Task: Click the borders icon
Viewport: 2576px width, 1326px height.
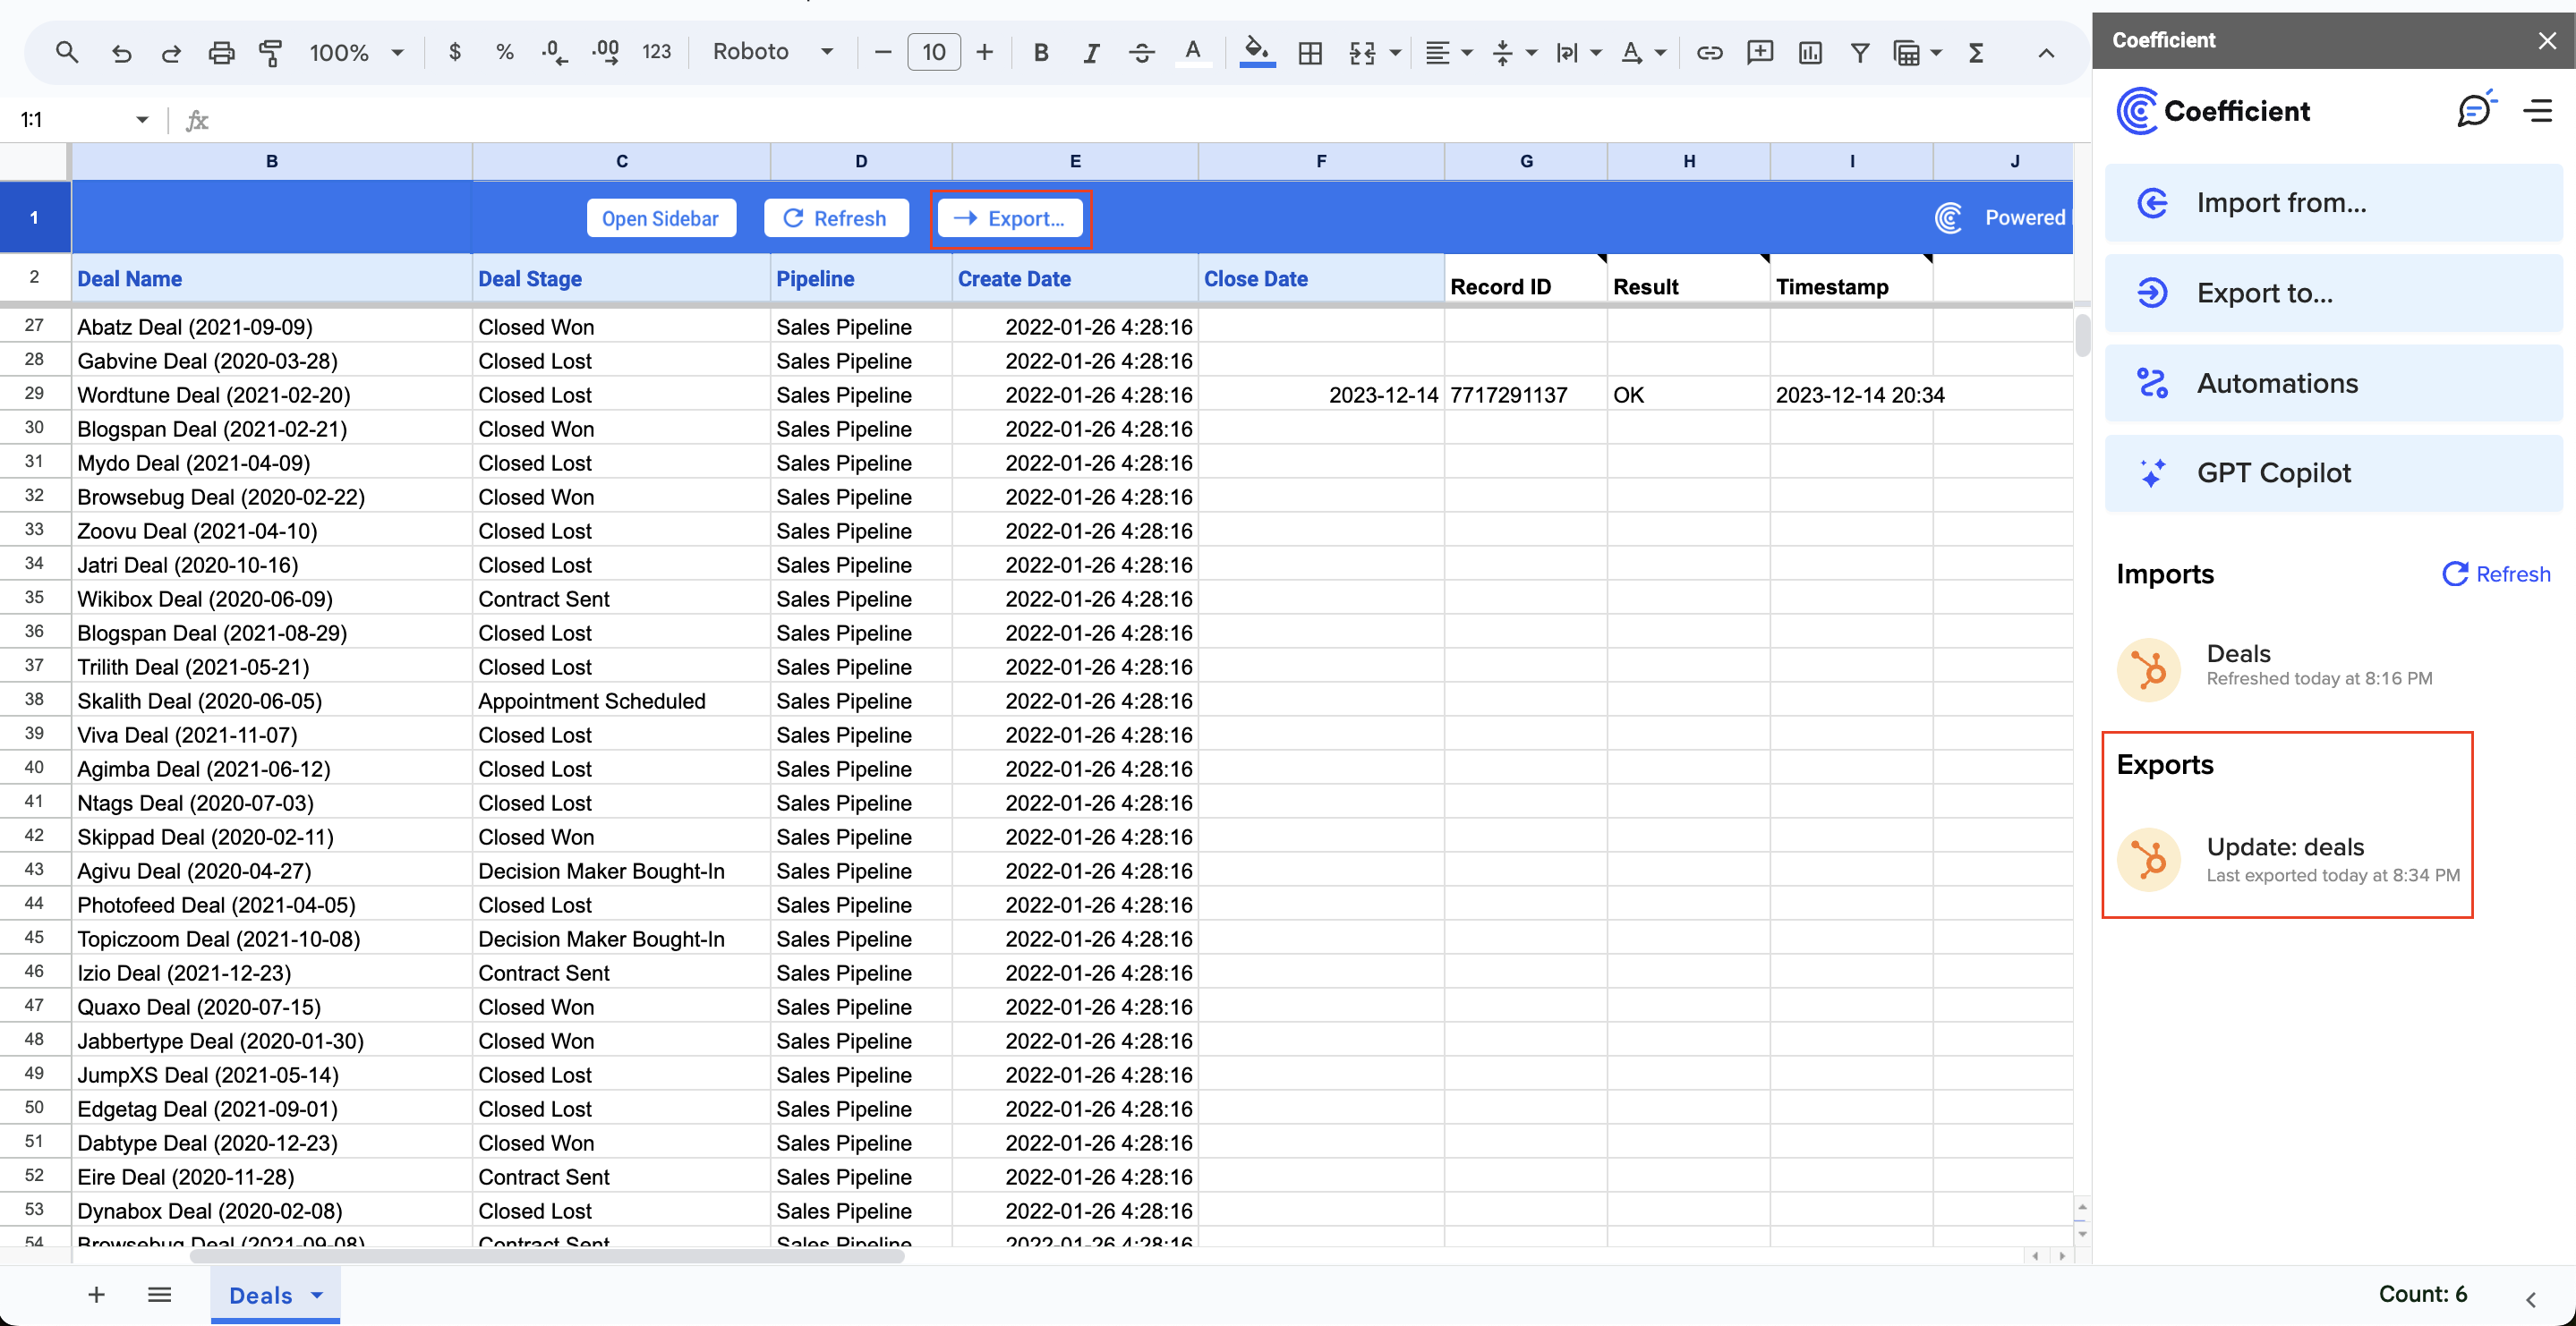Action: pyautogui.click(x=1310, y=52)
